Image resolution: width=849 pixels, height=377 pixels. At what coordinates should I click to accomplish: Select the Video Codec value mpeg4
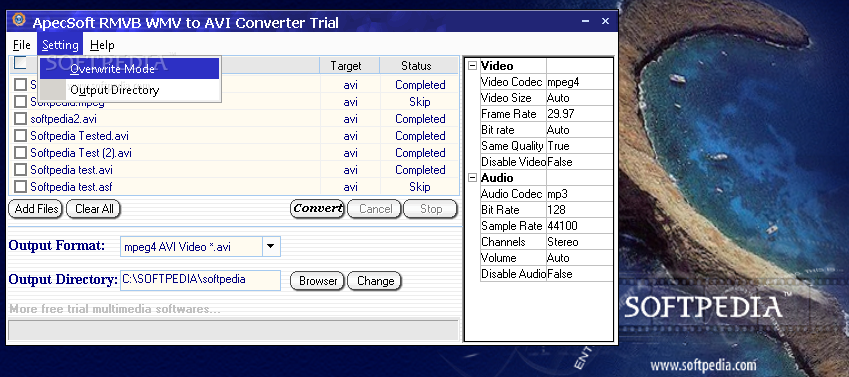pyautogui.click(x=579, y=82)
